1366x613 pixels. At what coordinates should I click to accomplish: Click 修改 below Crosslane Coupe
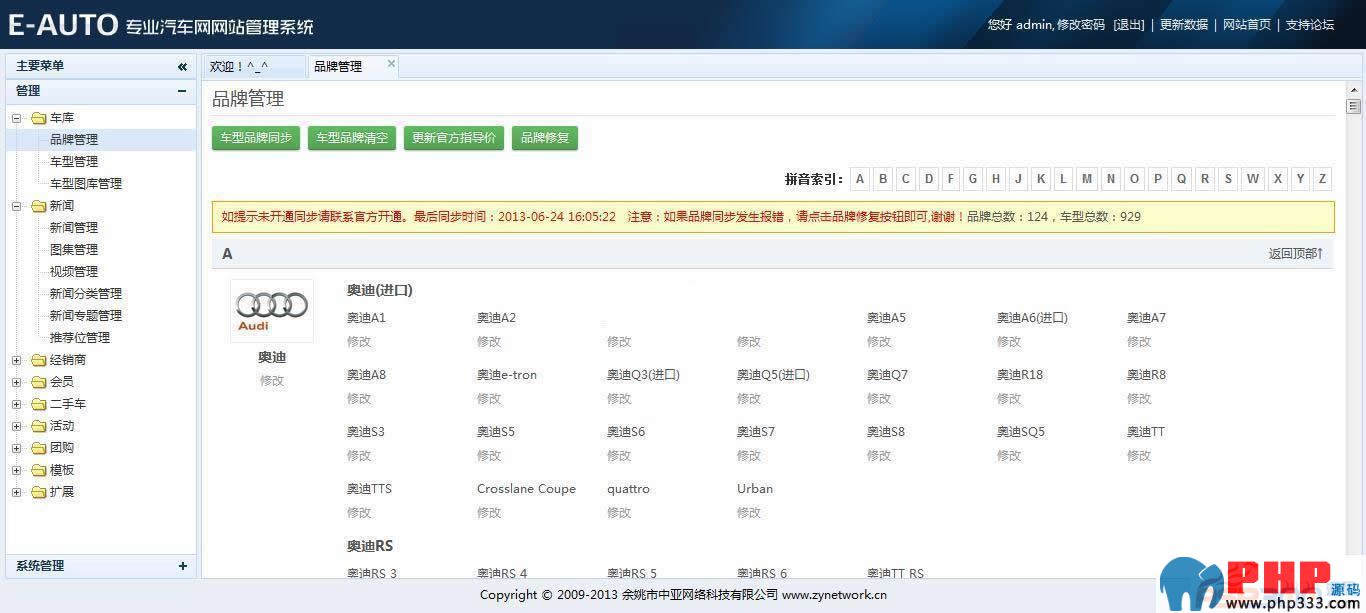[x=489, y=513]
